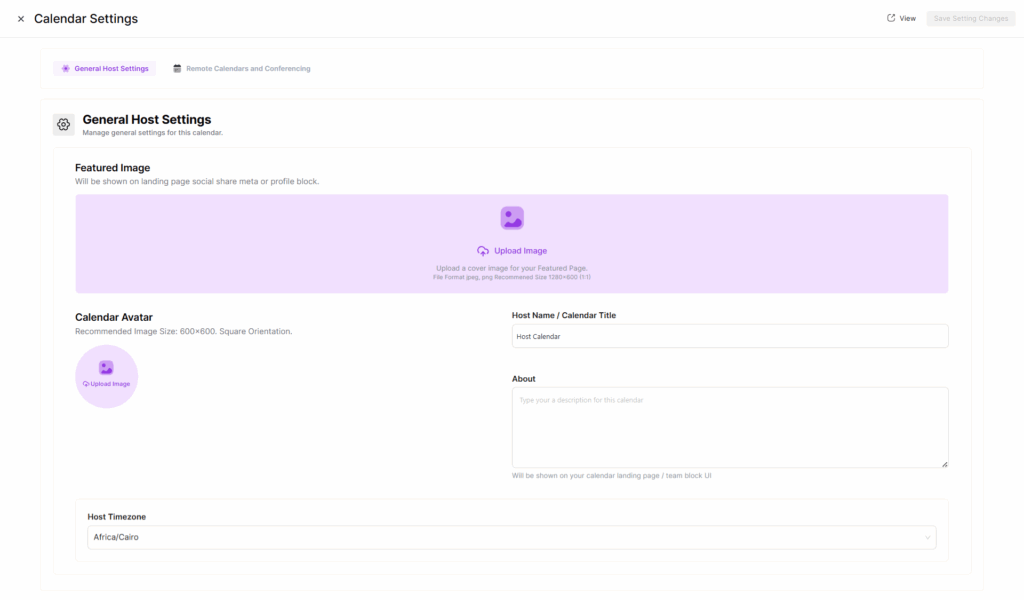The width and height of the screenshot is (1024, 601).
Task: Close the Calendar Settings panel
Action: click(21, 19)
